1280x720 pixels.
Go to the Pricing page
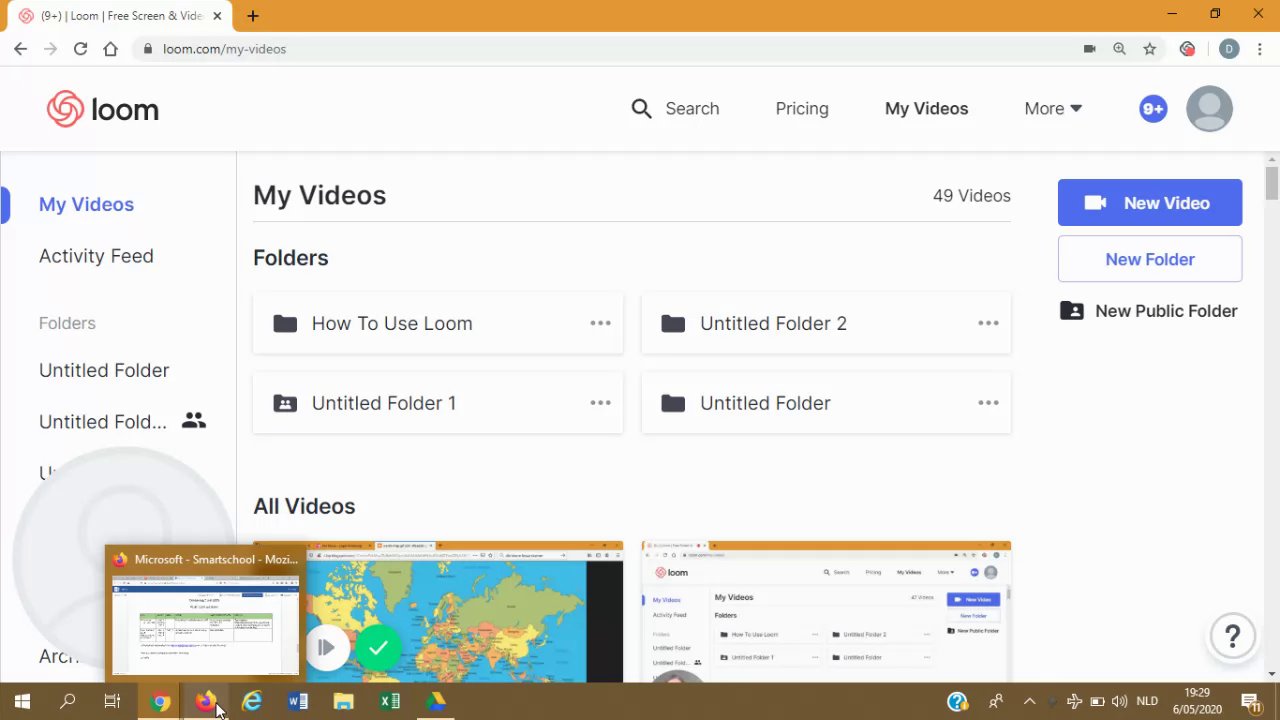(802, 108)
